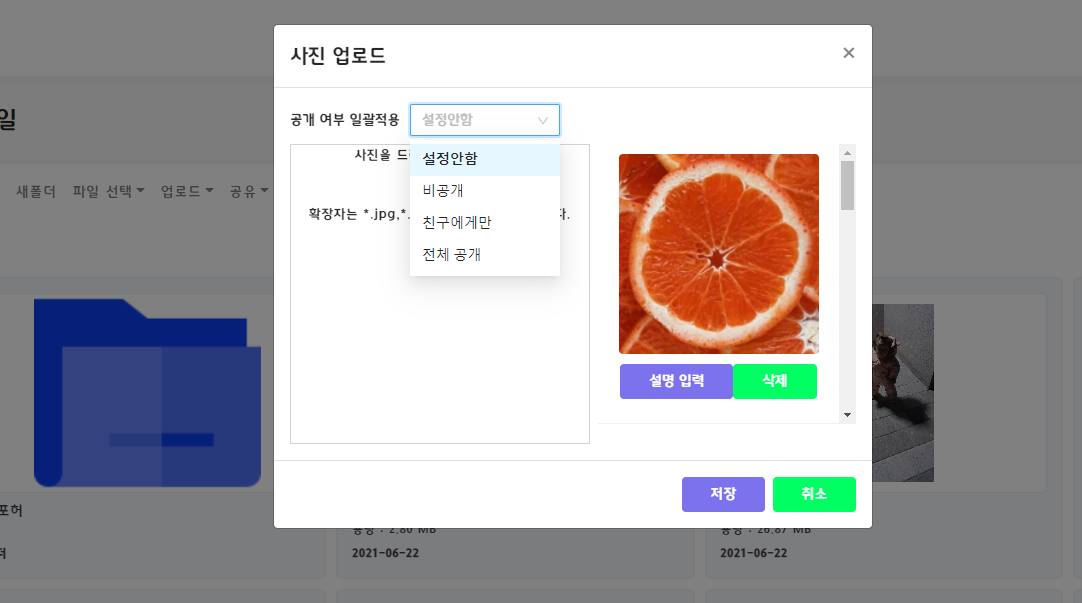Open the 공개 여부 일괄적용 dropdown
Viewport: 1082px width, 603px height.
click(x=484, y=119)
